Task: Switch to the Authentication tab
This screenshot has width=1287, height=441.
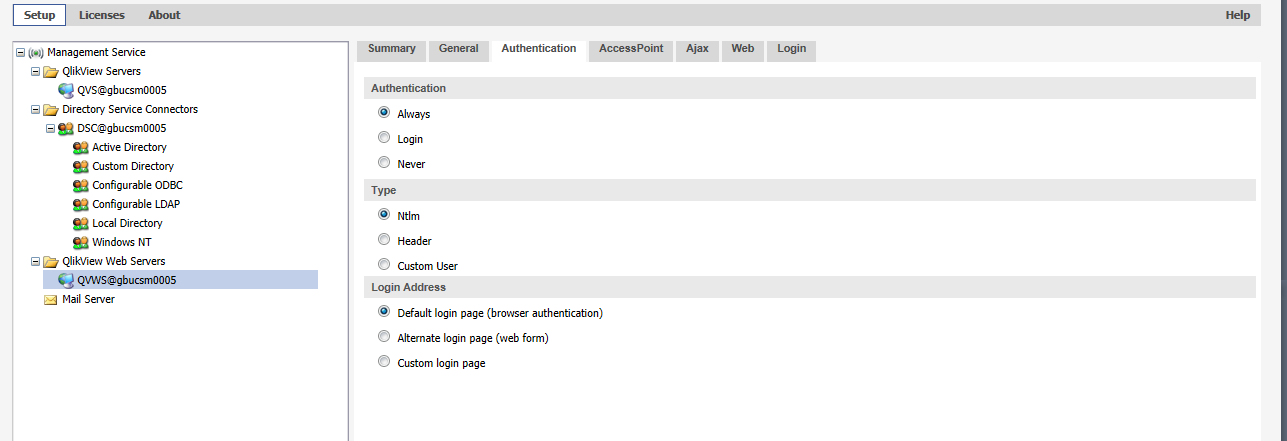Action: coord(539,49)
